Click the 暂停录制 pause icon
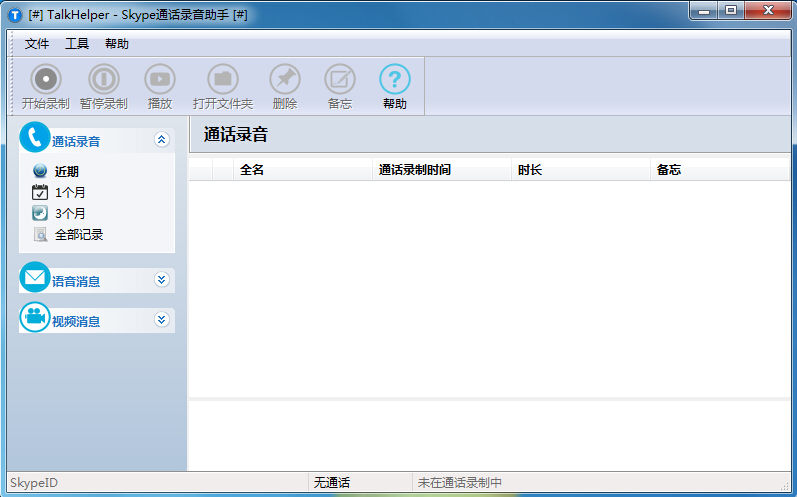This screenshot has height=497, width=797. 104,79
